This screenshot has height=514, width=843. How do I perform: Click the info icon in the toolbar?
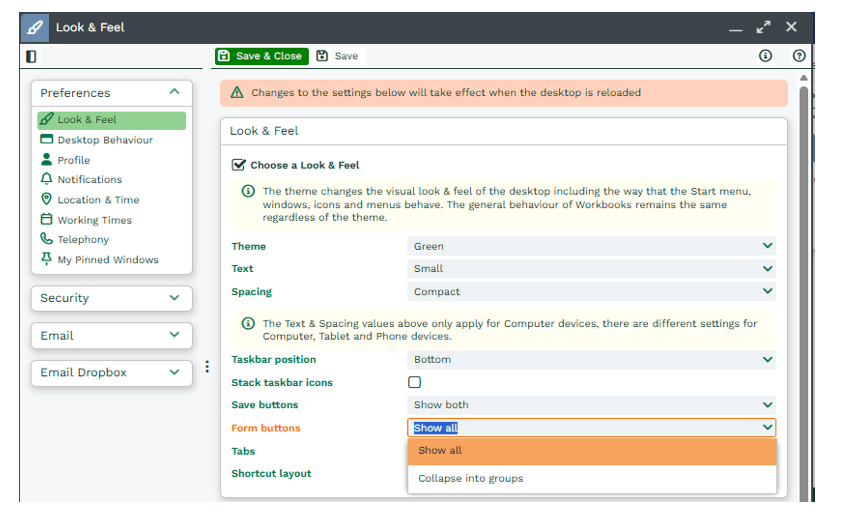click(x=766, y=56)
